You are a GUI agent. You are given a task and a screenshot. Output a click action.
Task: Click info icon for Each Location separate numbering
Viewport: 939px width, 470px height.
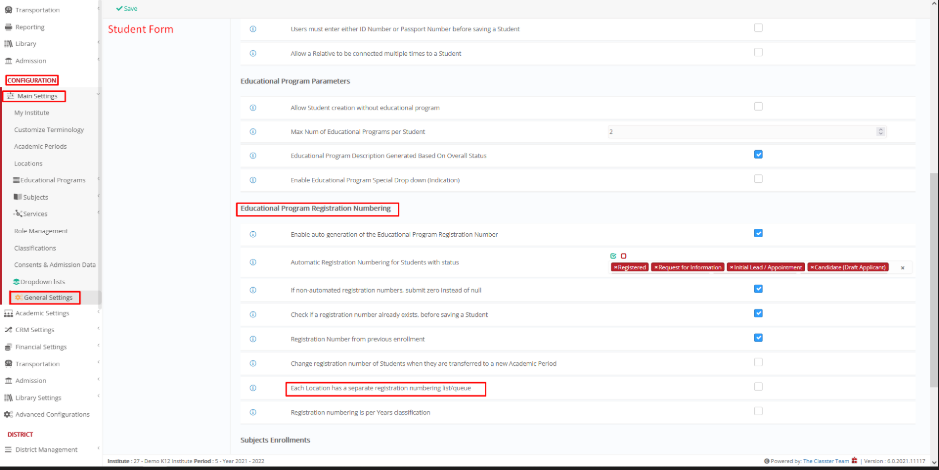pyautogui.click(x=253, y=388)
